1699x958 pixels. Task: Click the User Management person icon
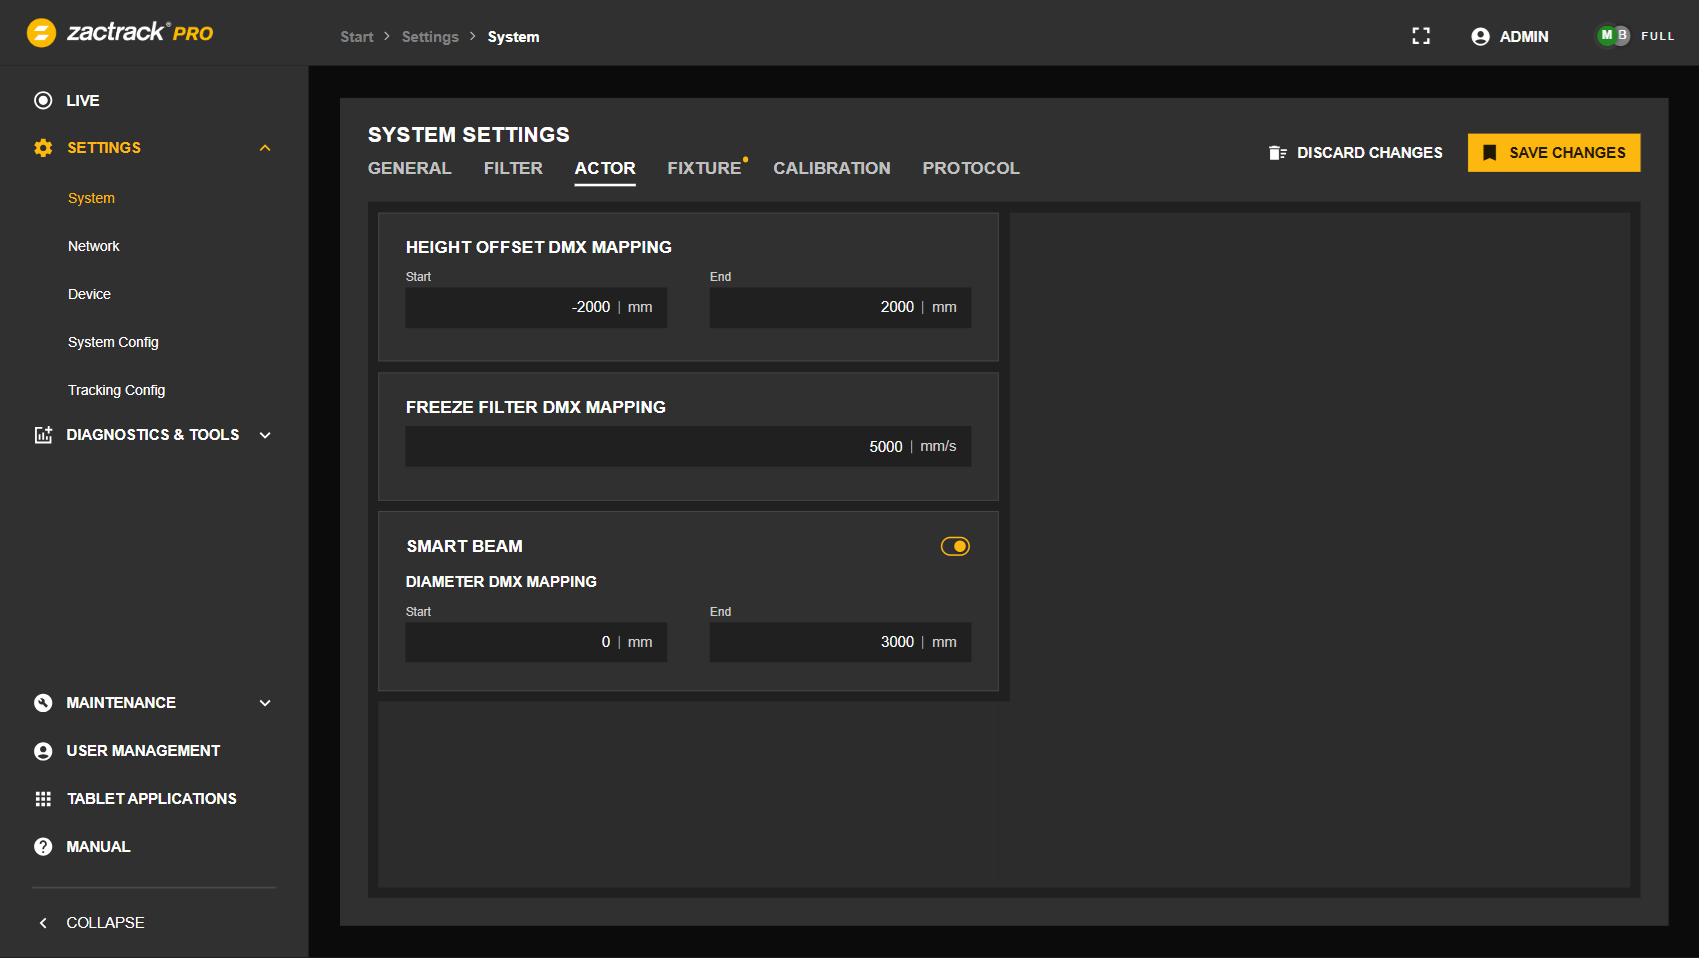point(43,751)
